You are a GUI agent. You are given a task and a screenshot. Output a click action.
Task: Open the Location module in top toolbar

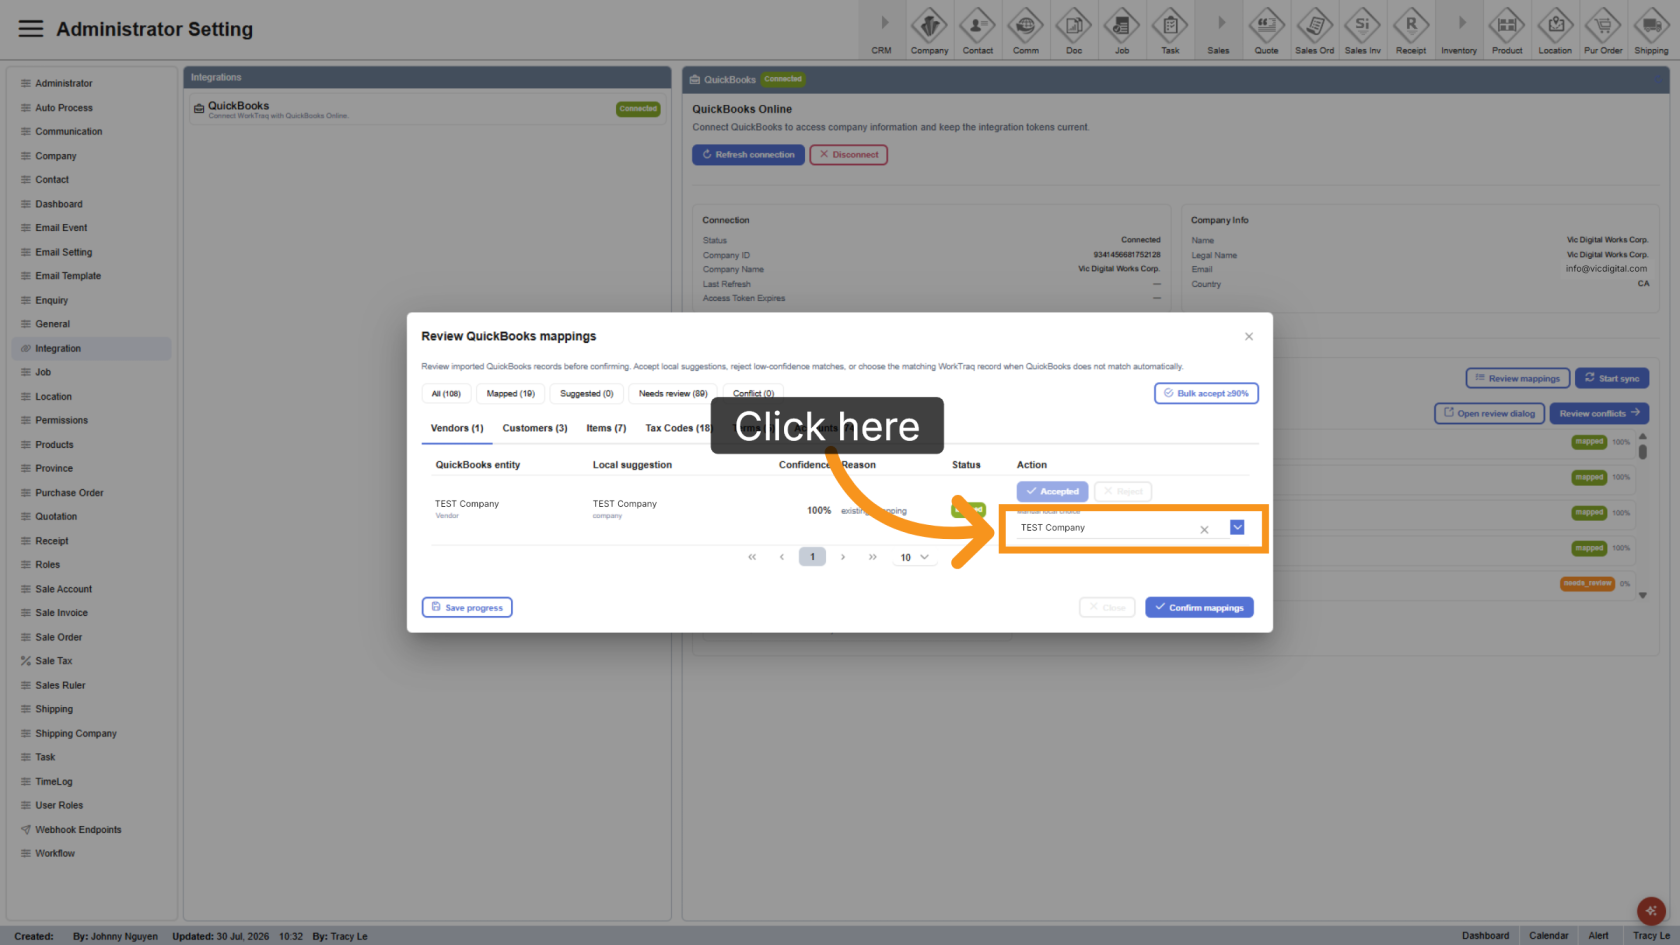pyautogui.click(x=1555, y=30)
